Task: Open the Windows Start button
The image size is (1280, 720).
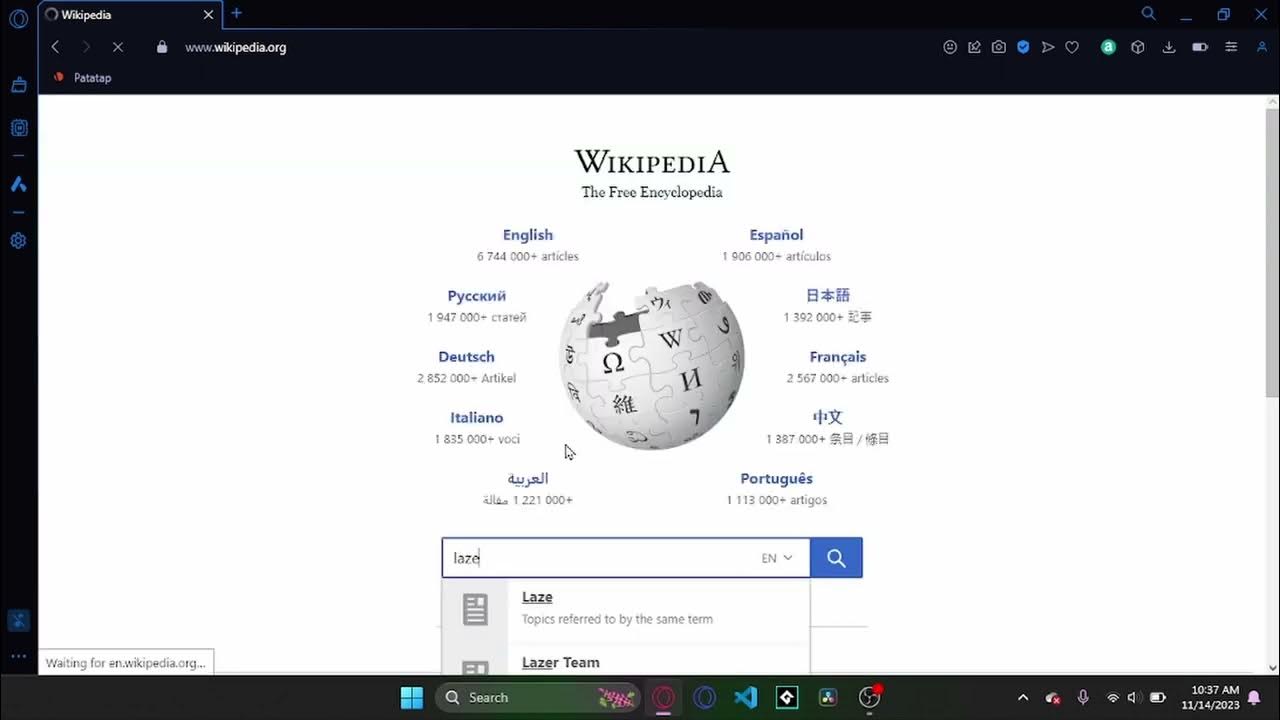Action: (412, 697)
